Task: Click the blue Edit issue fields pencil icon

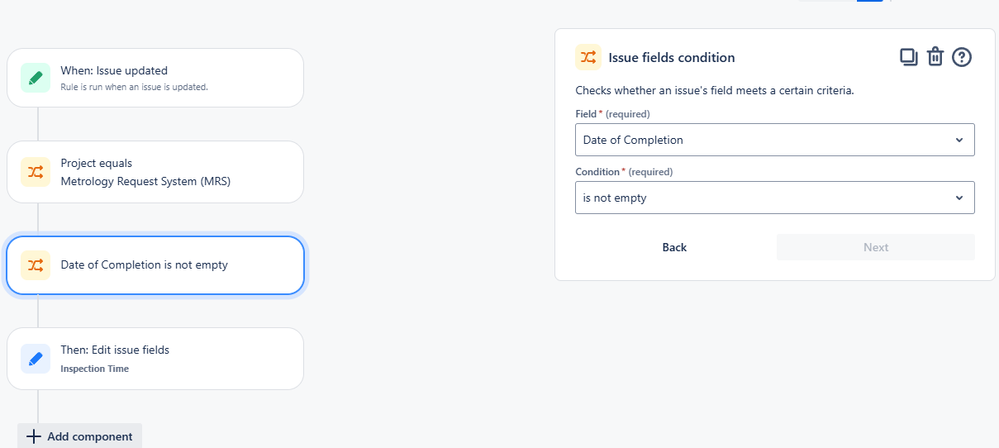Action: click(x=36, y=358)
